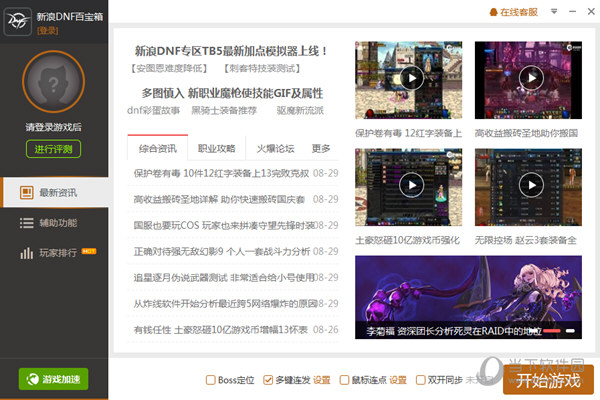Enable the 鼠标连点 checkbox
Viewport: 600px width, 400px height.
[344, 380]
